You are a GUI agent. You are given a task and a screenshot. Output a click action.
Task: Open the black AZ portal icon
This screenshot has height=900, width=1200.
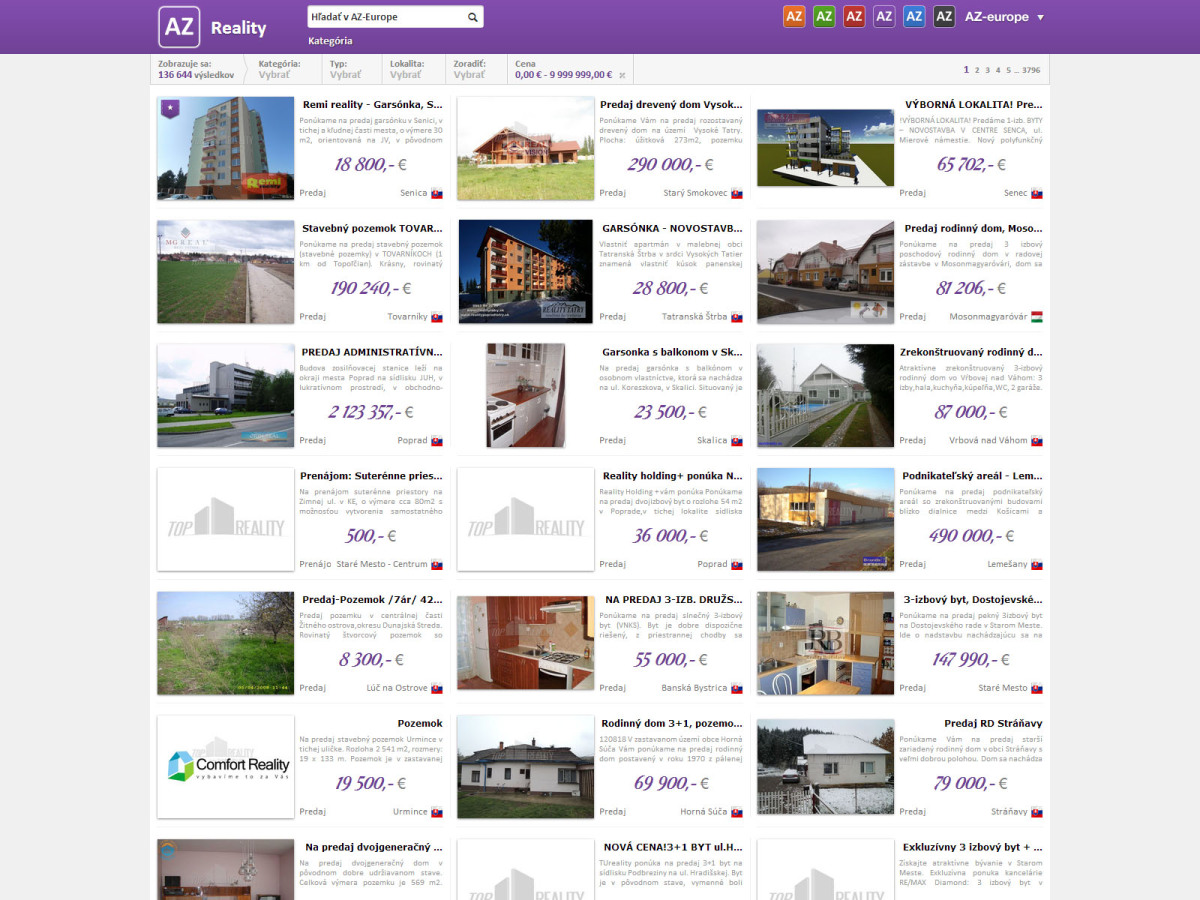point(944,16)
